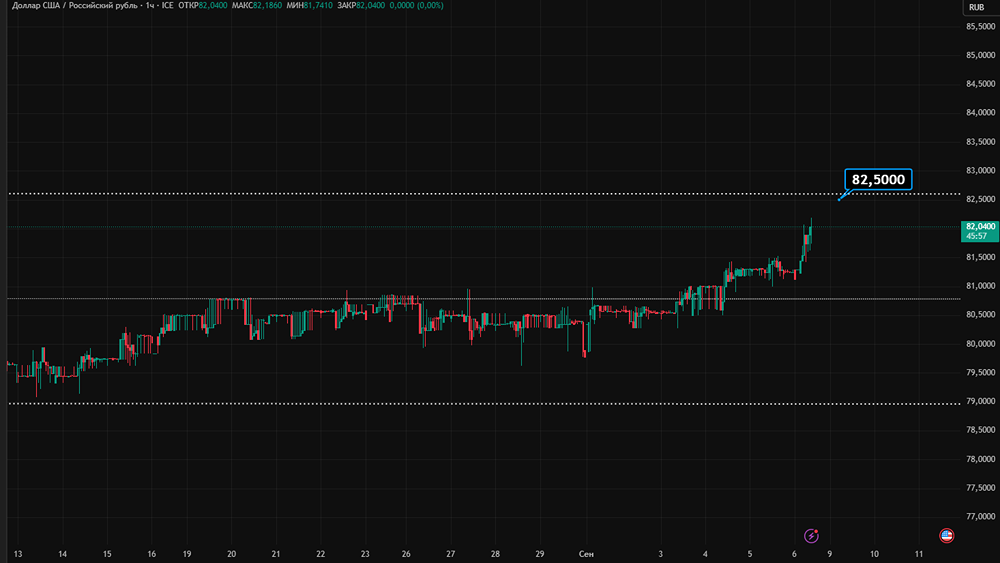Click date 5 on the time axis

click(x=750, y=554)
